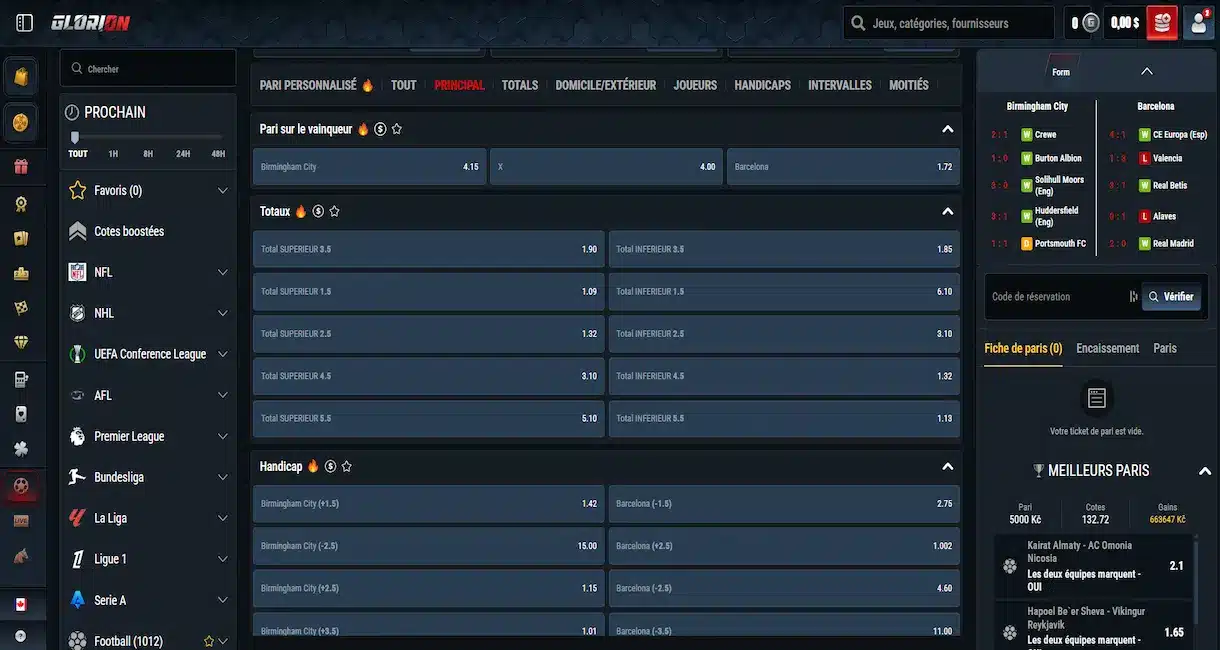This screenshot has height=650, width=1220.
Task: Open the horse racing icon in left rail
Action: pyautogui.click(x=21, y=556)
